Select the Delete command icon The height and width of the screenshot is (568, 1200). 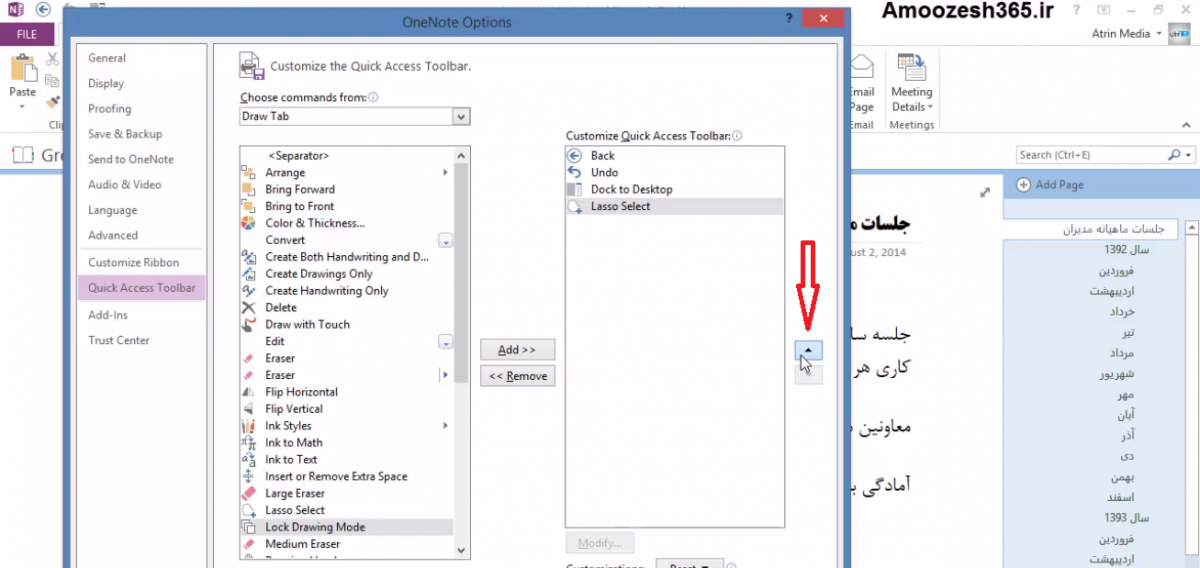(248, 307)
